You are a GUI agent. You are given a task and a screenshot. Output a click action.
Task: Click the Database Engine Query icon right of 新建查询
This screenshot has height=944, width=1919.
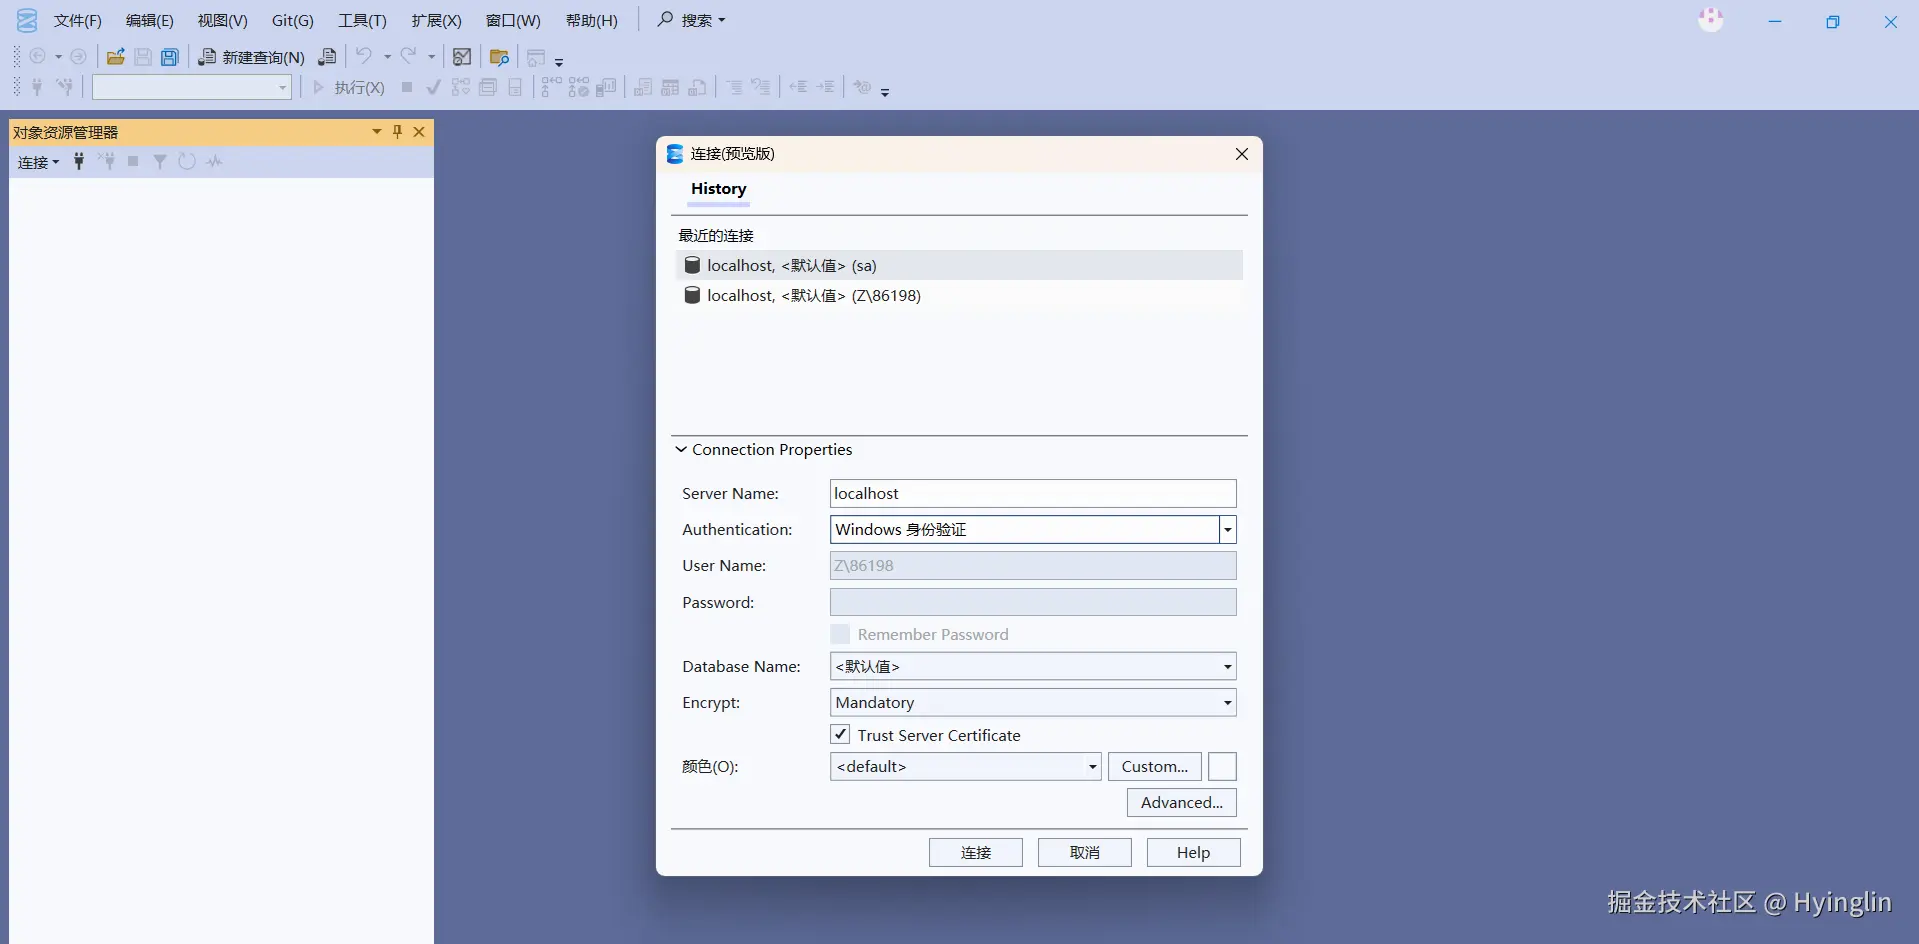point(327,57)
